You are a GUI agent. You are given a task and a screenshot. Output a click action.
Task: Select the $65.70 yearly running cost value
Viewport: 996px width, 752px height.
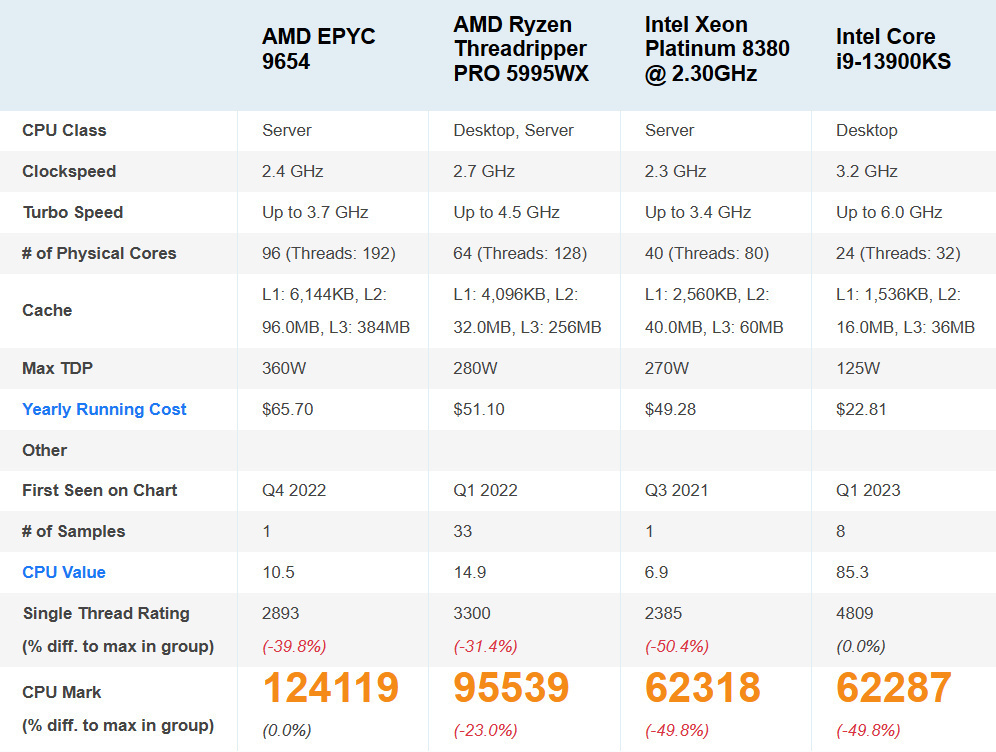[290, 409]
